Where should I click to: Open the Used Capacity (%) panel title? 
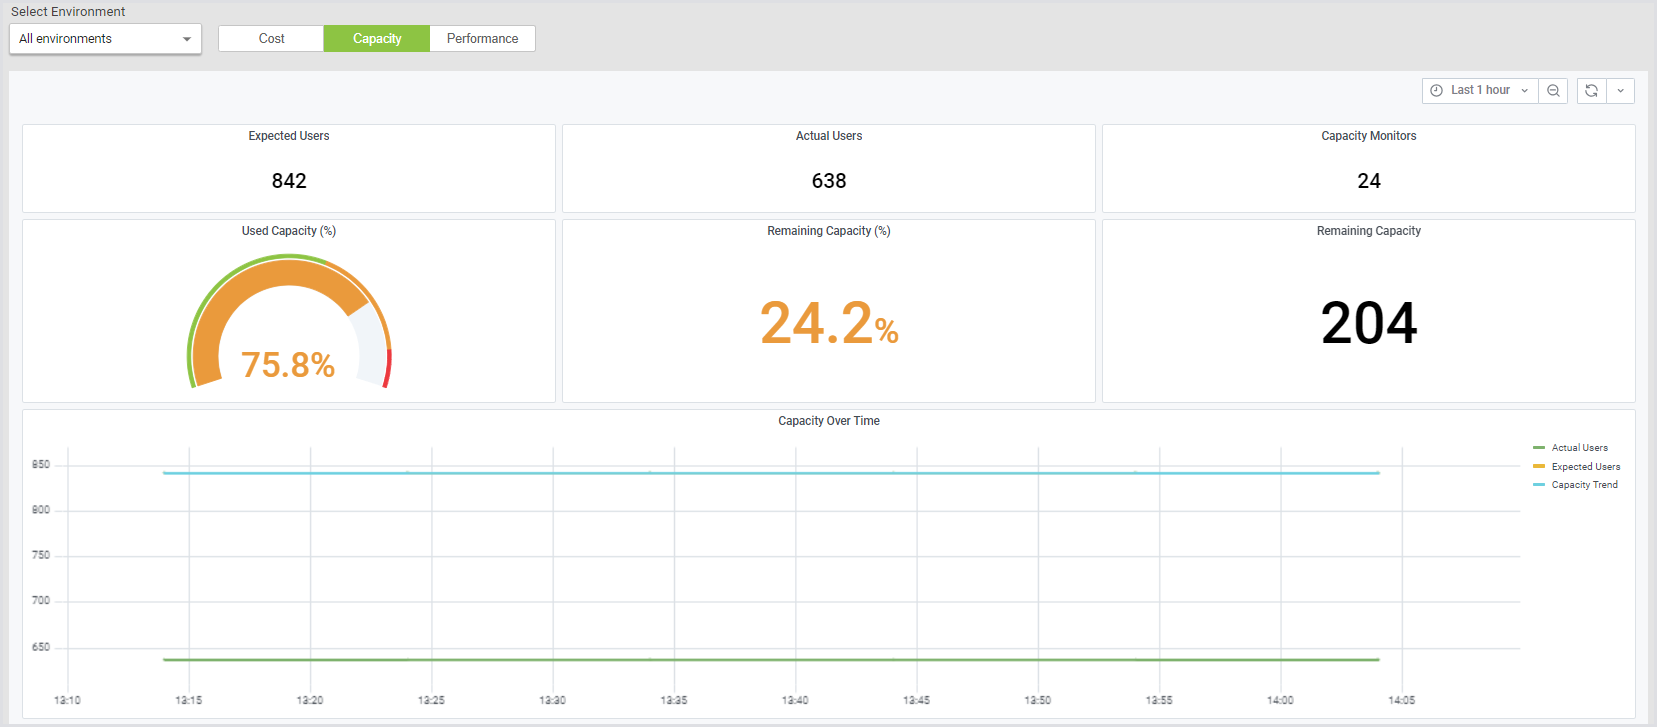(288, 231)
